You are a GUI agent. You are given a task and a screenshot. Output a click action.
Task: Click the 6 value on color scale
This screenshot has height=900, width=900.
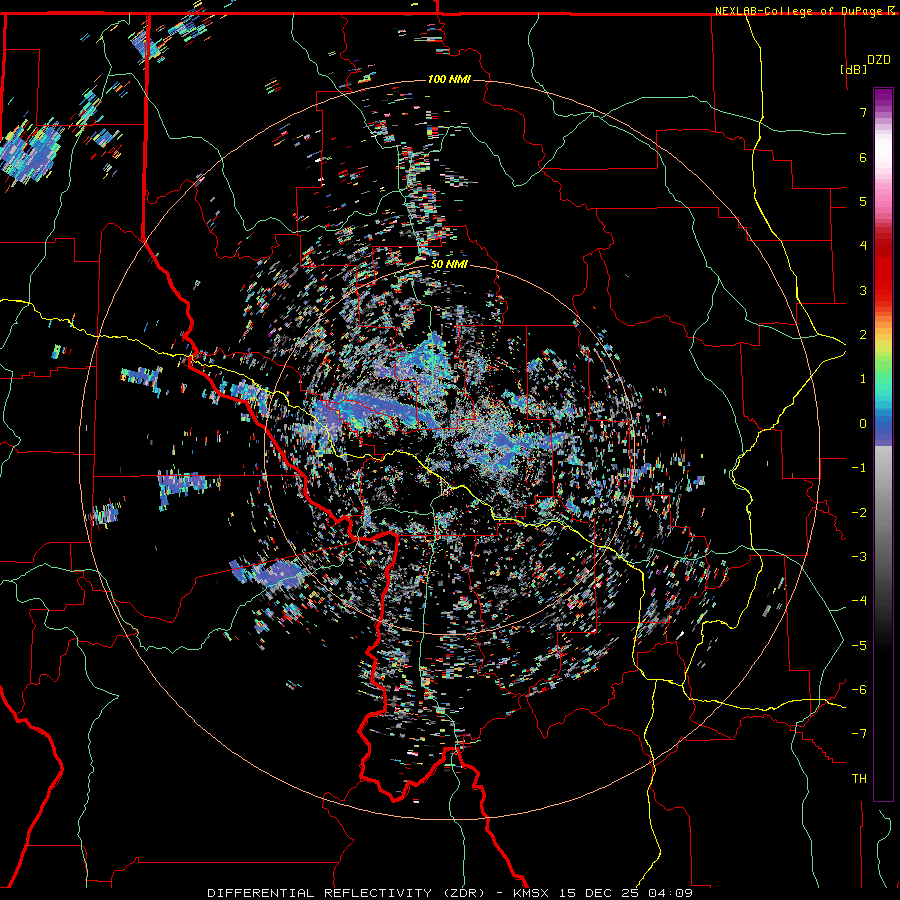863,157
